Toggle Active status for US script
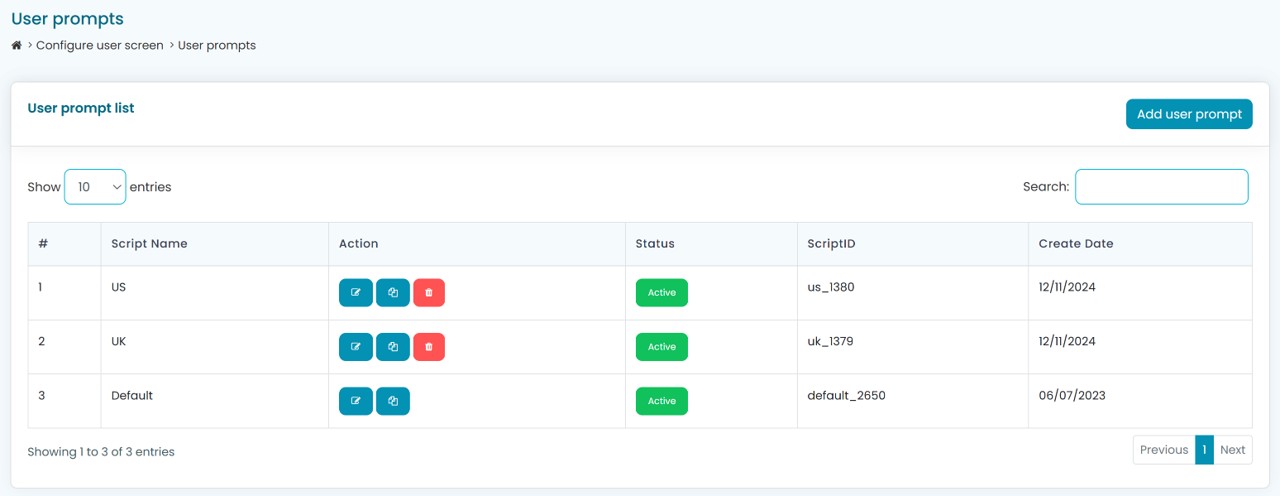 661,293
